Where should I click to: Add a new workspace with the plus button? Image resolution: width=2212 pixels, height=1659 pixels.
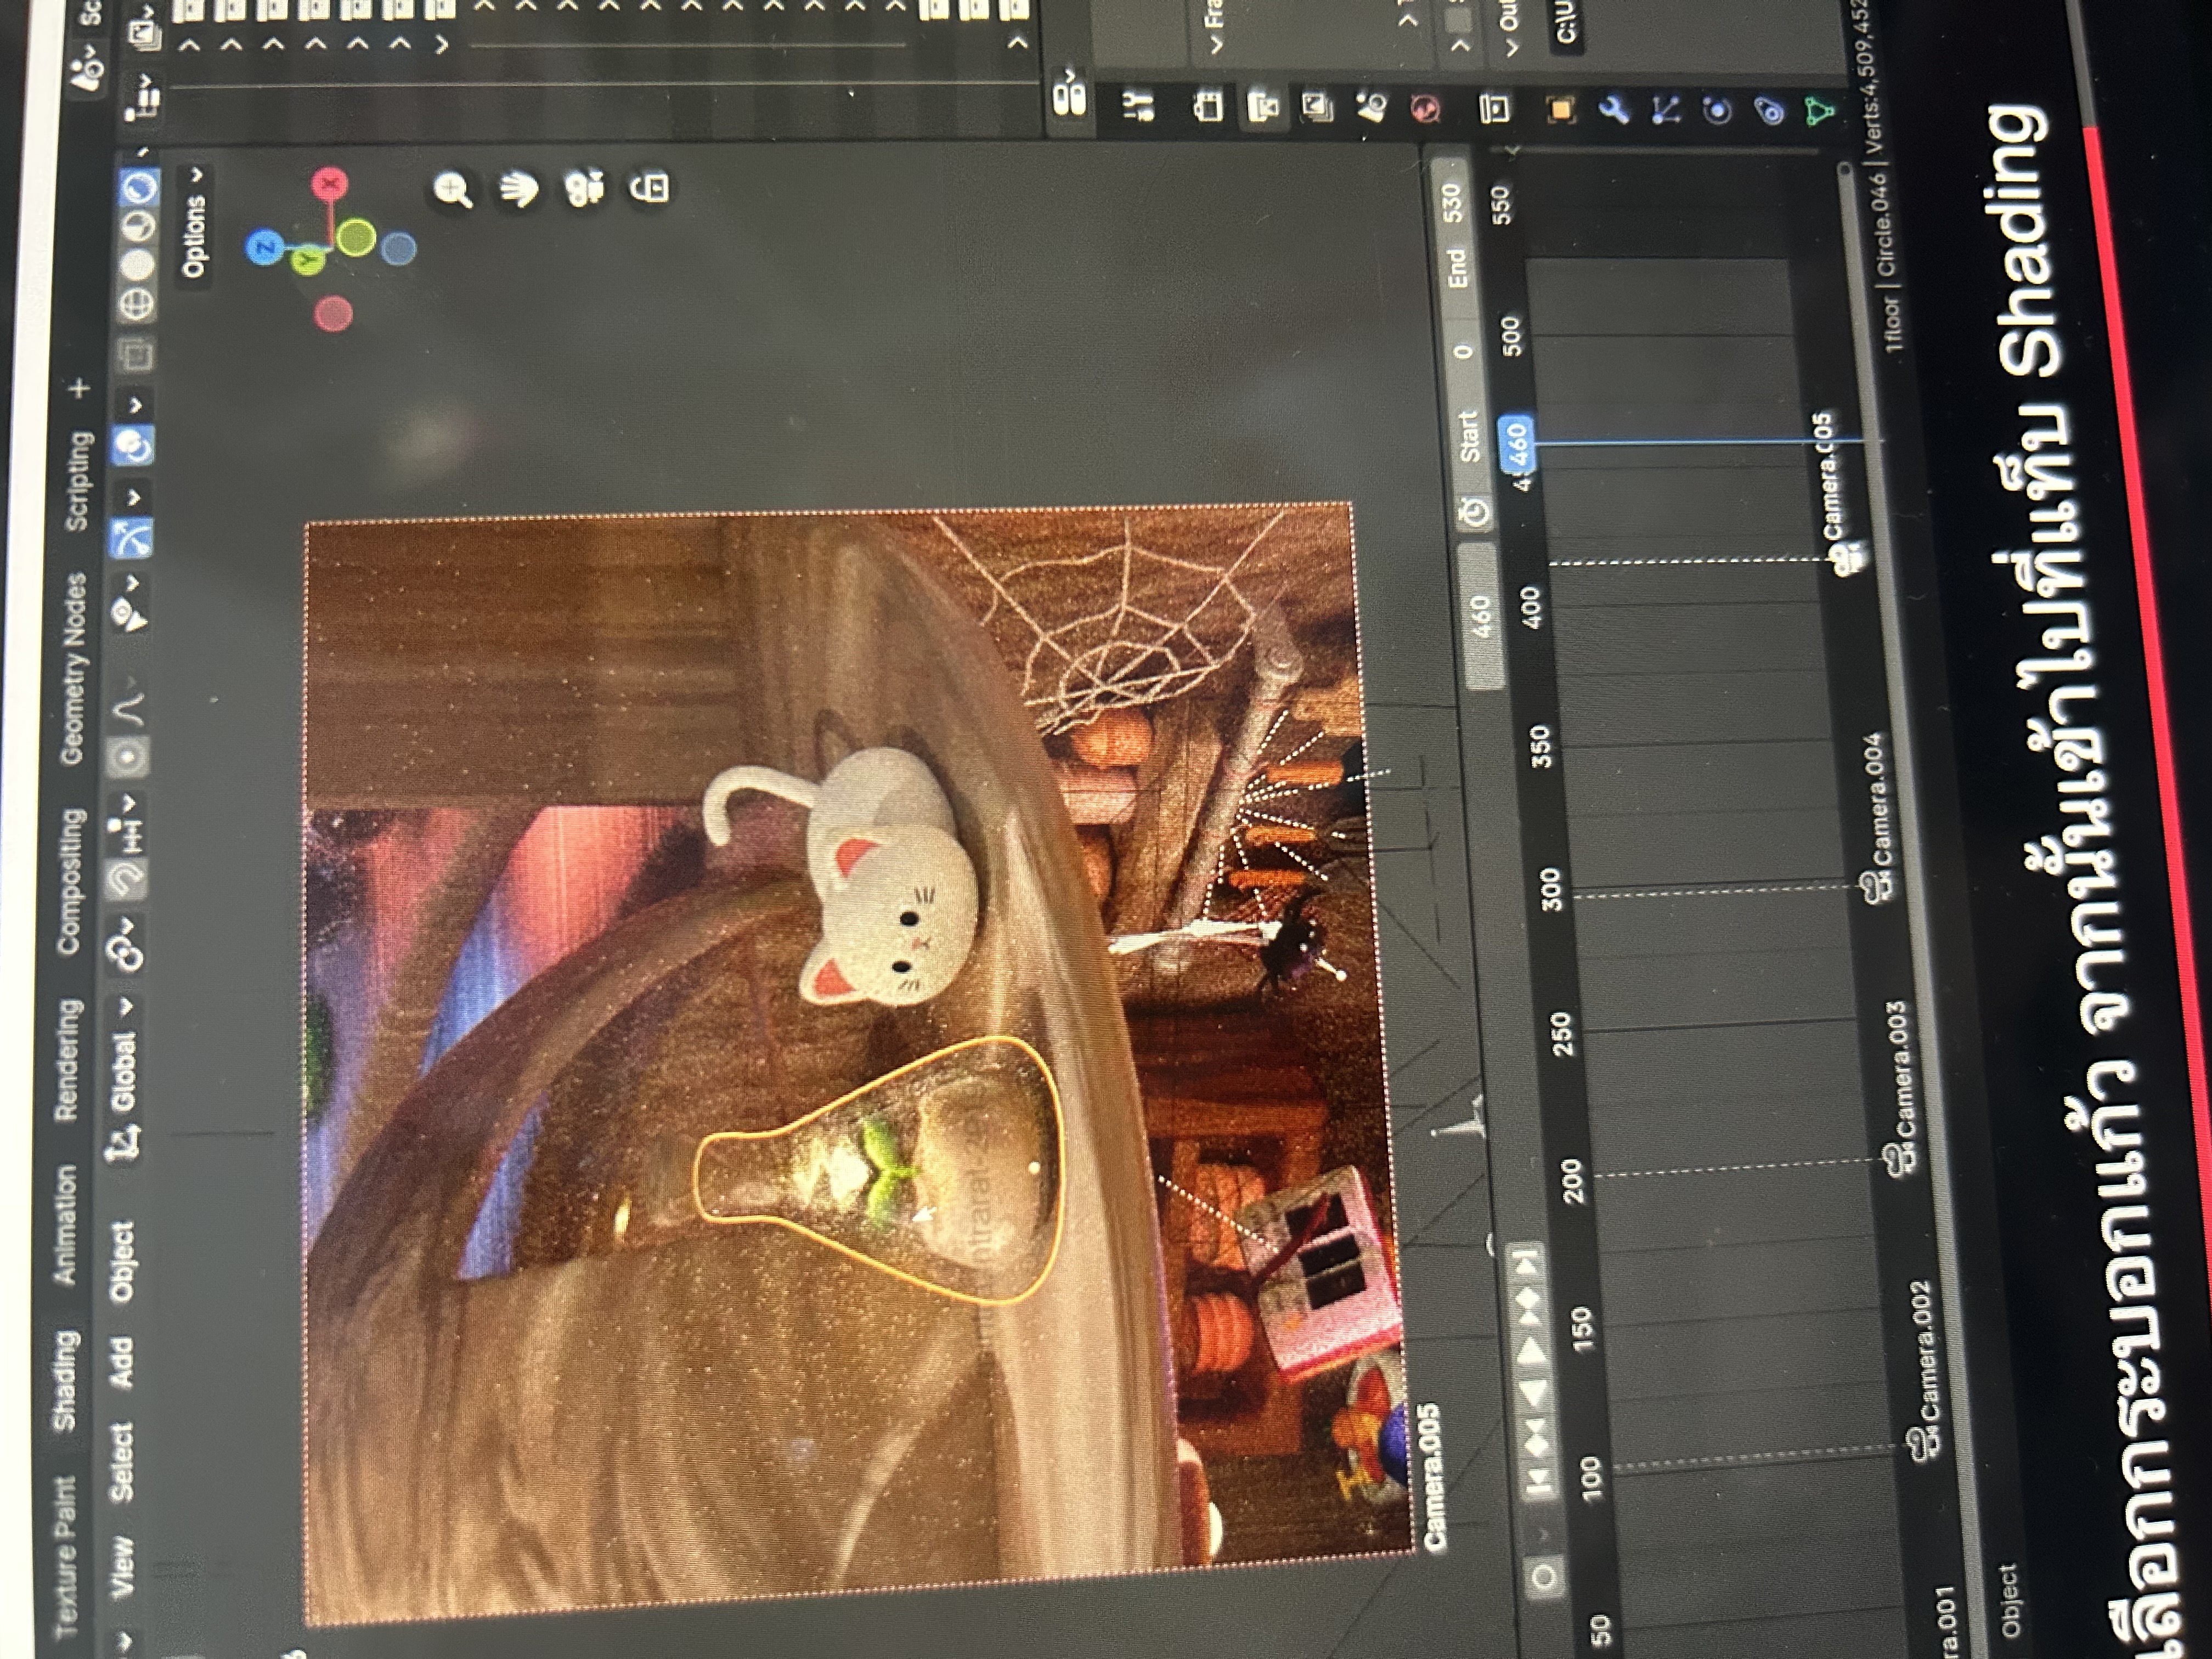(x=80, y=388)
